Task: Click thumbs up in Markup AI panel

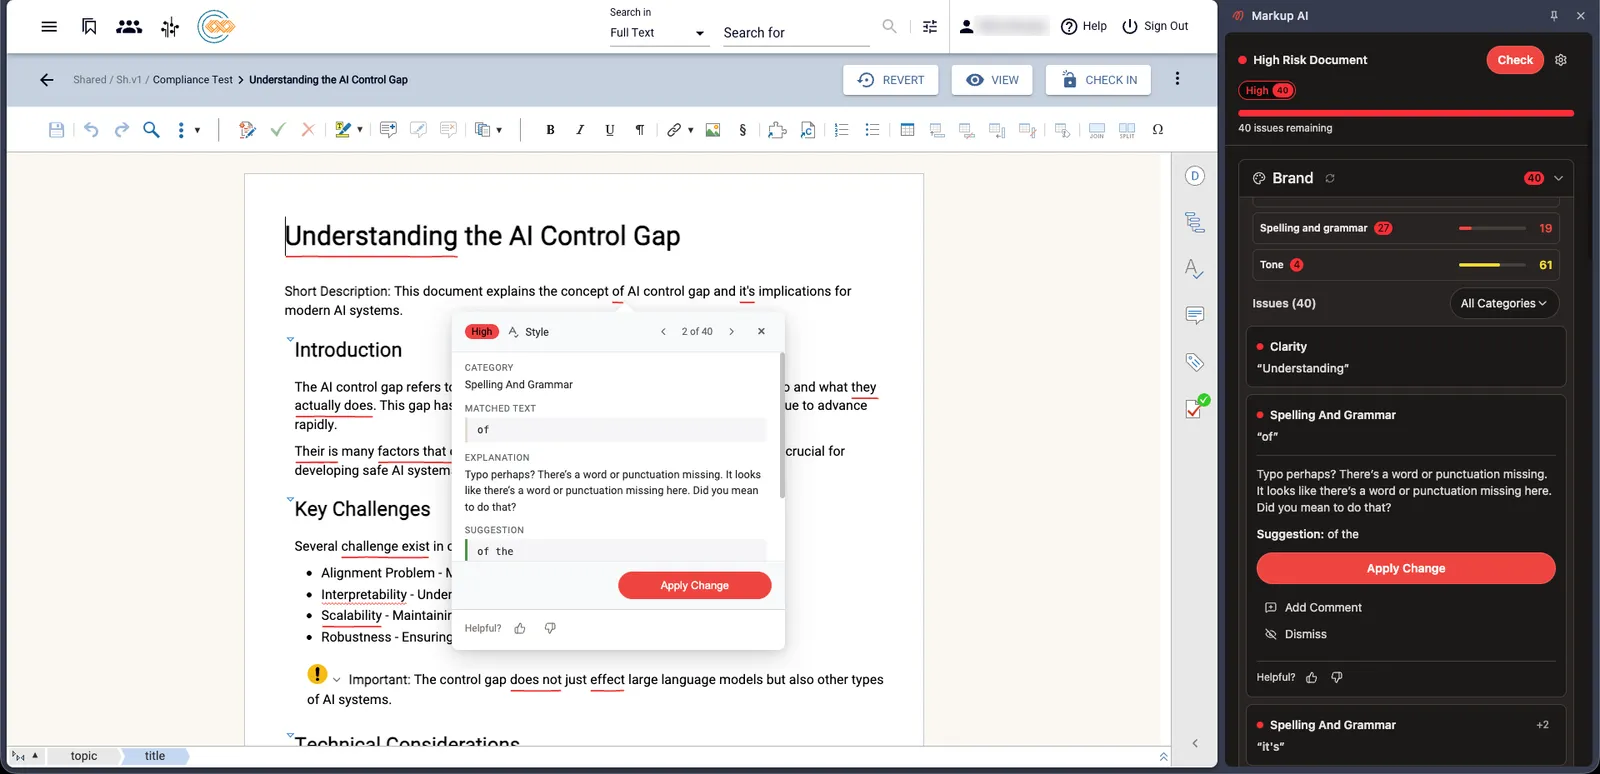Action: 1312,677
